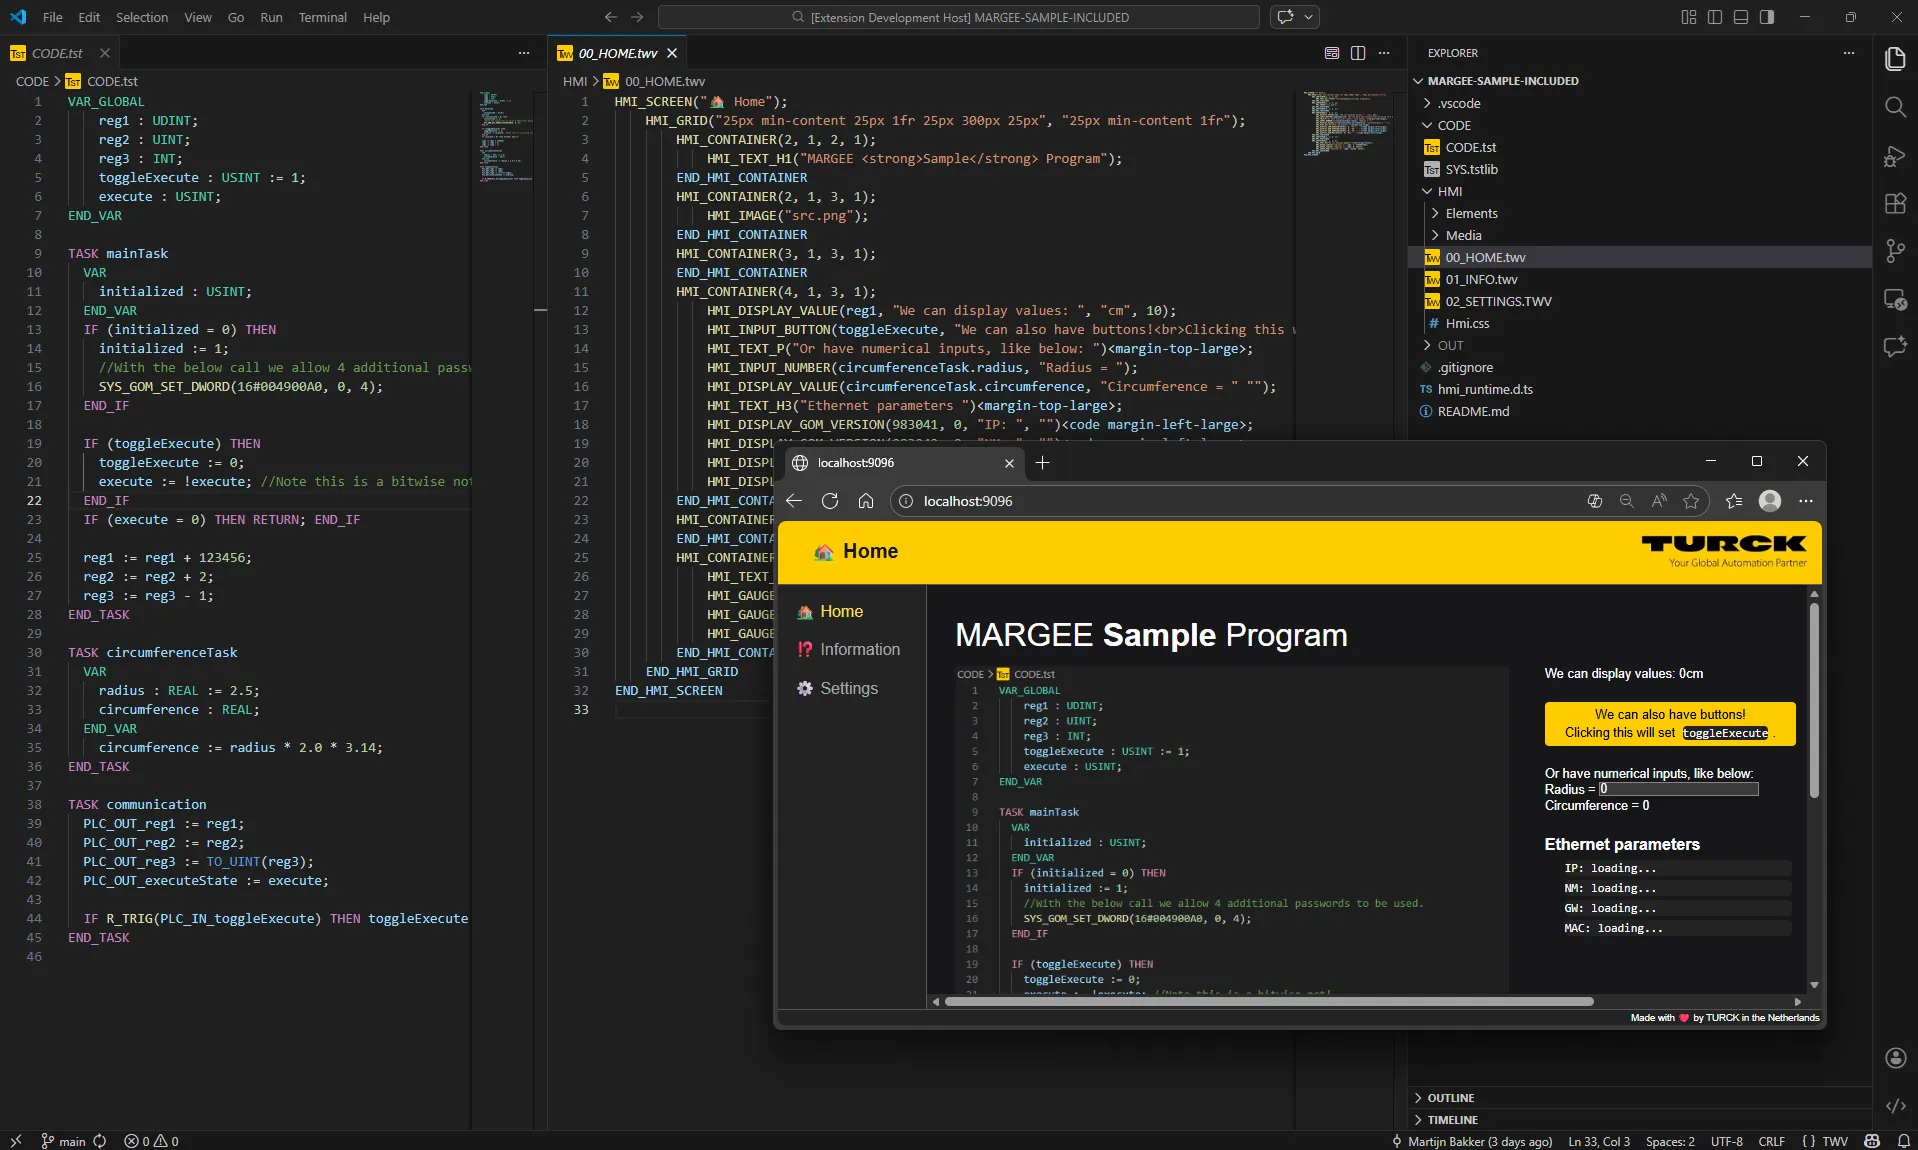Open the Run and Debug view
The image size is (1918, 1150).
click(1895, 155)
